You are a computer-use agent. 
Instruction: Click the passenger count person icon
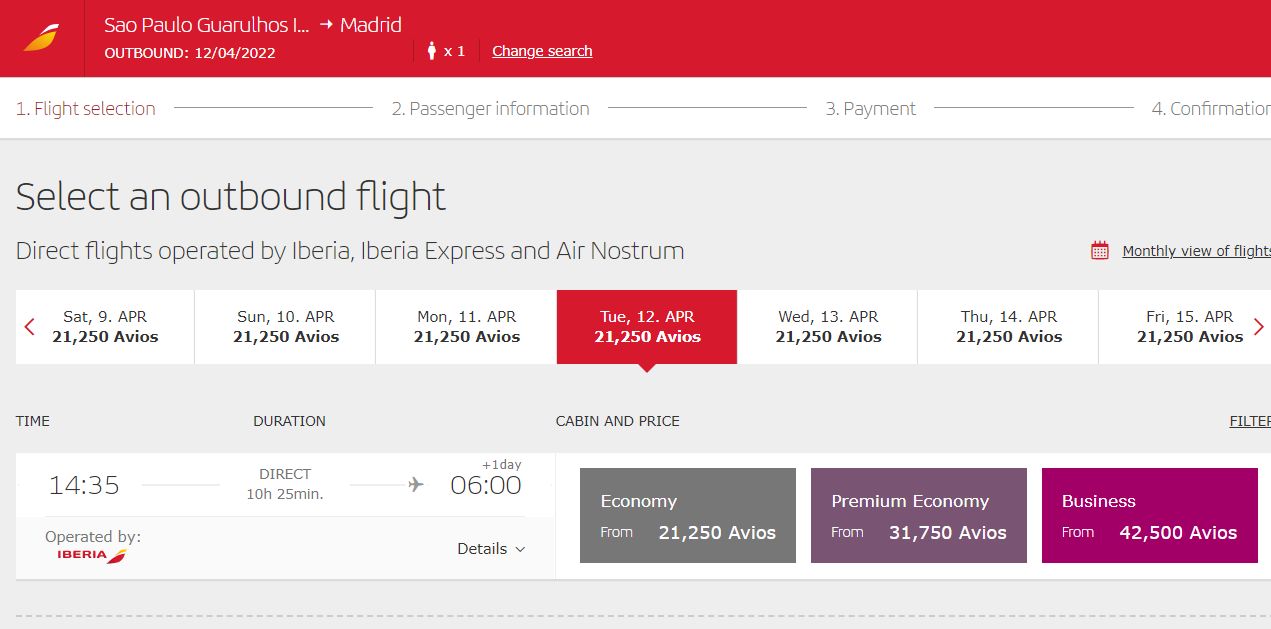pyautogui.click(x=432, y=50)
